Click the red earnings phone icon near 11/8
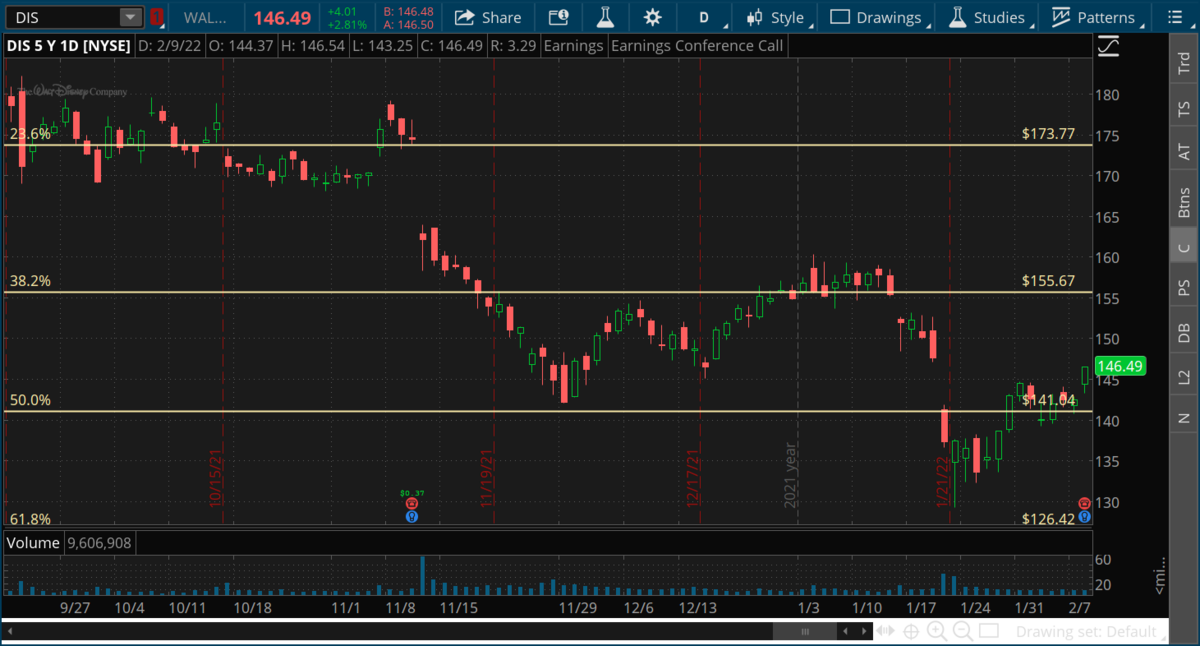This screenshot has height=646, width=1200. pos(411,504)
